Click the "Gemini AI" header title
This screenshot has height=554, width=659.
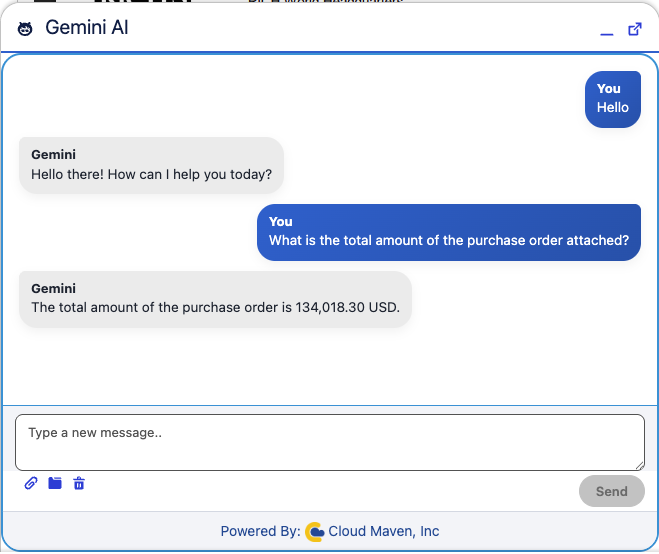(x=87, y=28)
